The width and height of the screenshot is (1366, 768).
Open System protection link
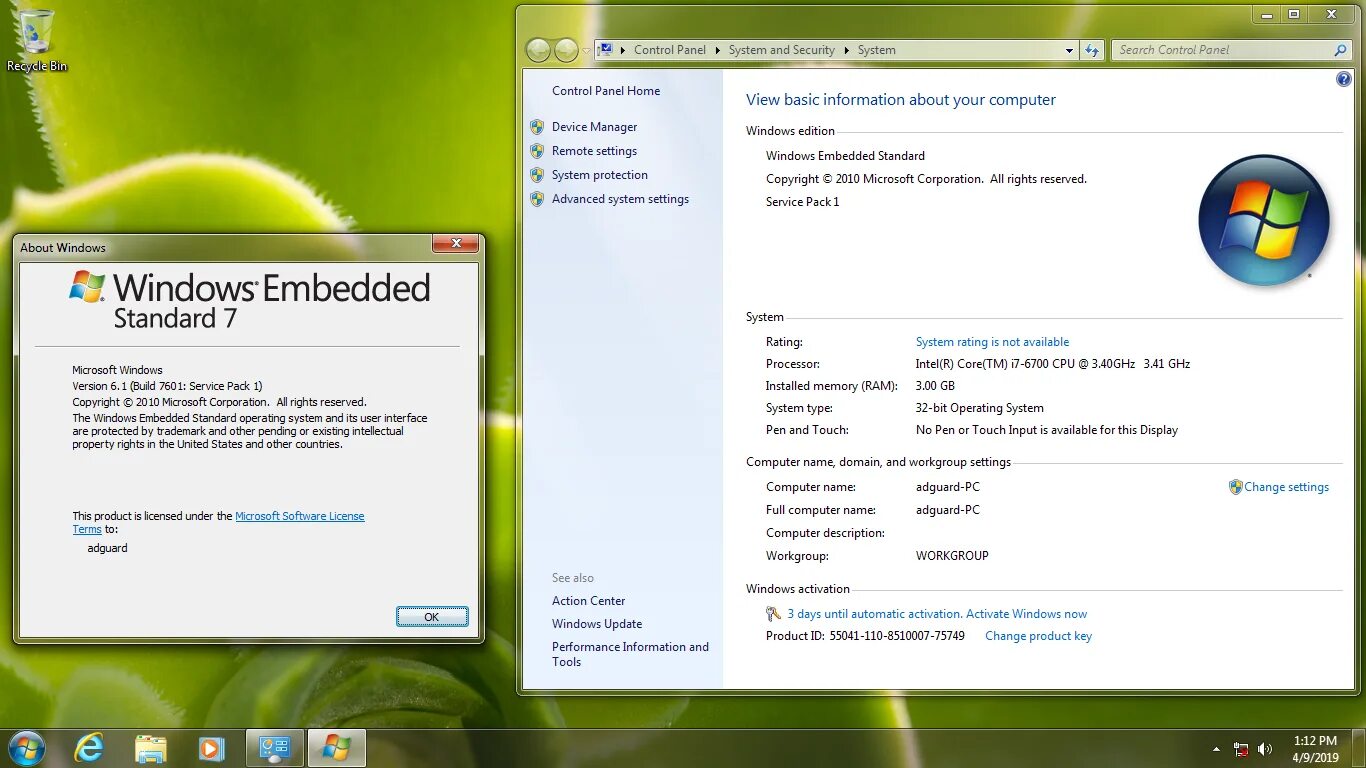[600, 175]
